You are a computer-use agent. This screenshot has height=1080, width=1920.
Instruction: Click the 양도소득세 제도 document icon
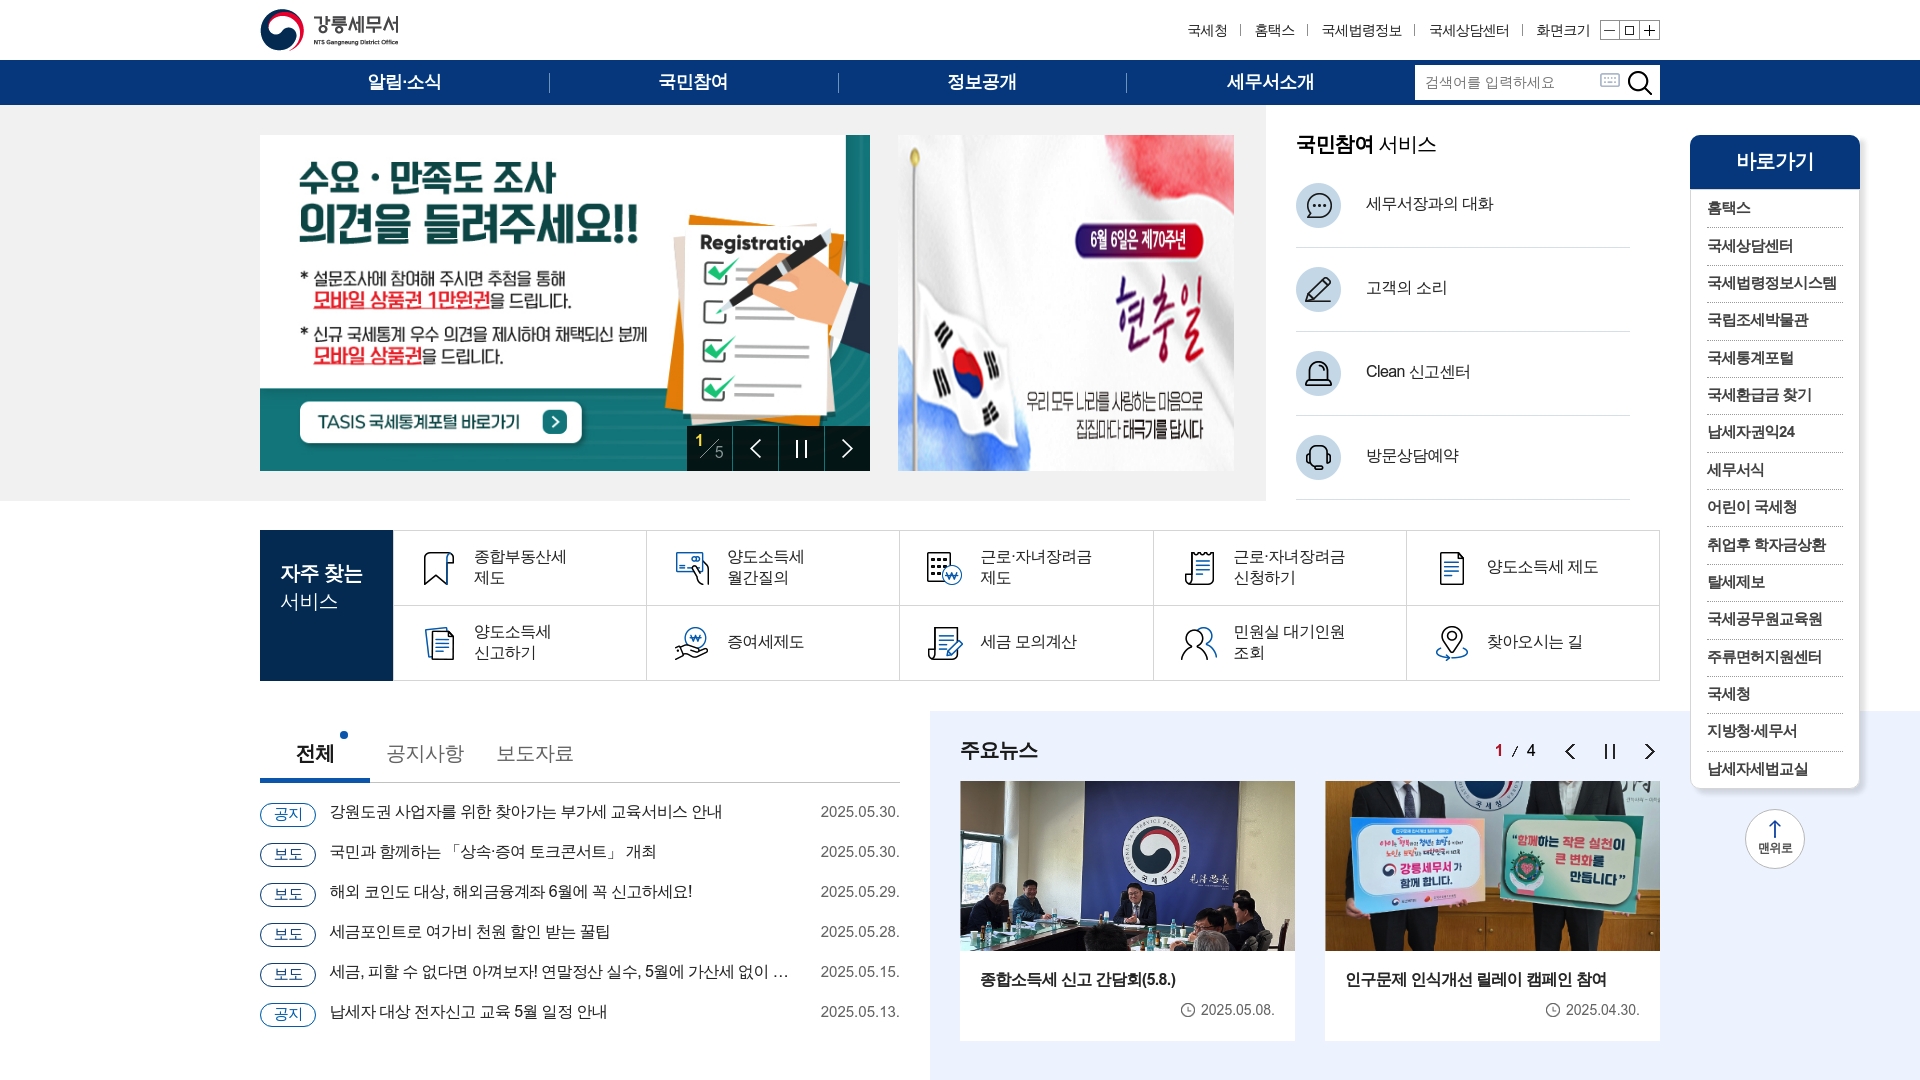coord(1452,568)
